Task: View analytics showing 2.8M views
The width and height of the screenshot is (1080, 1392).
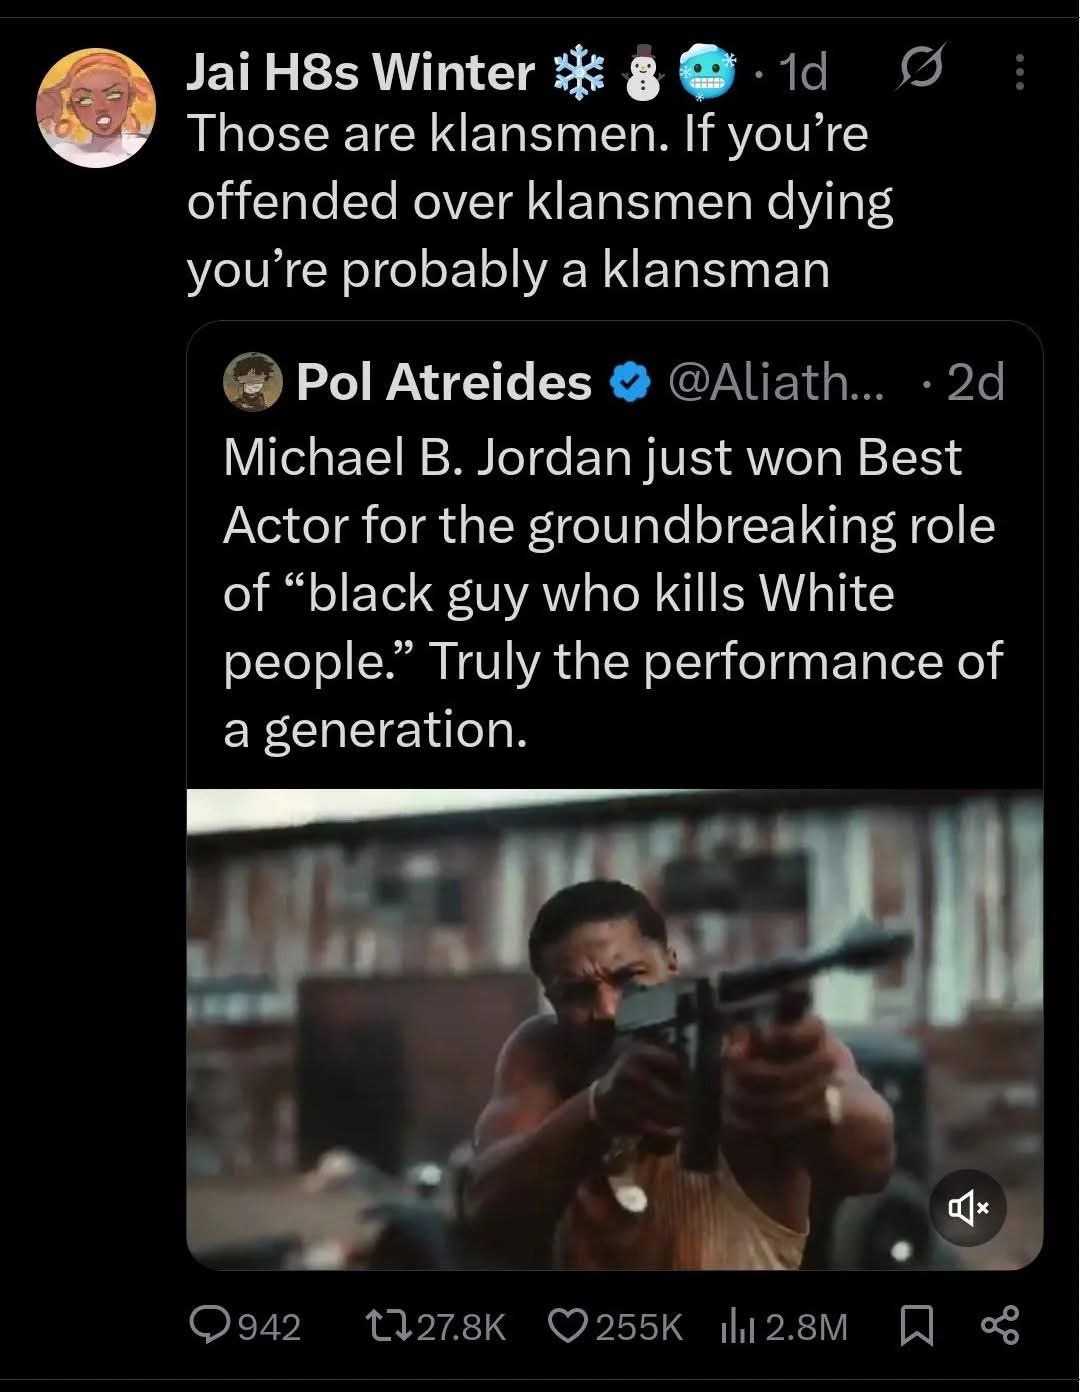Action: coord(737,1326)
